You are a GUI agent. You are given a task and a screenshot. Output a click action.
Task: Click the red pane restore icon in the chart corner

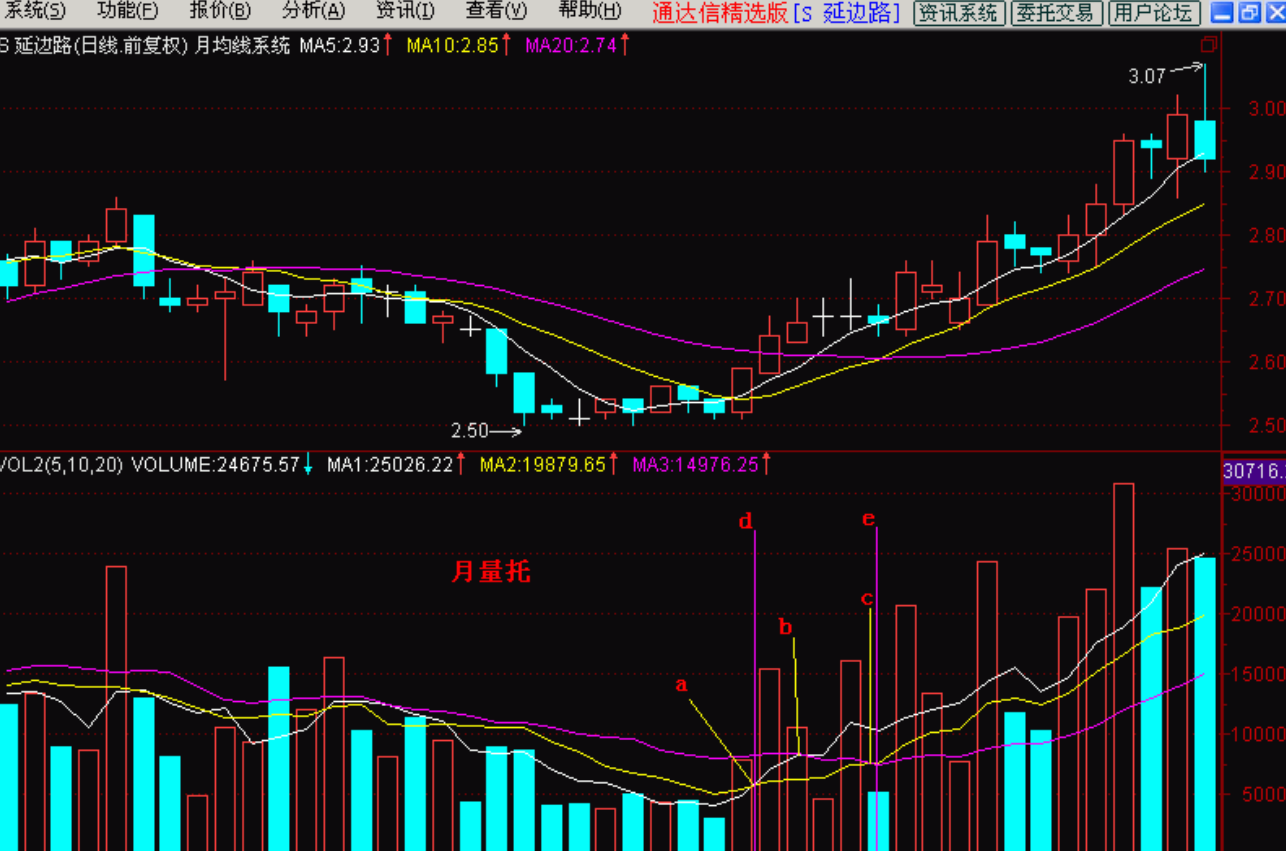pos(1210,45)
